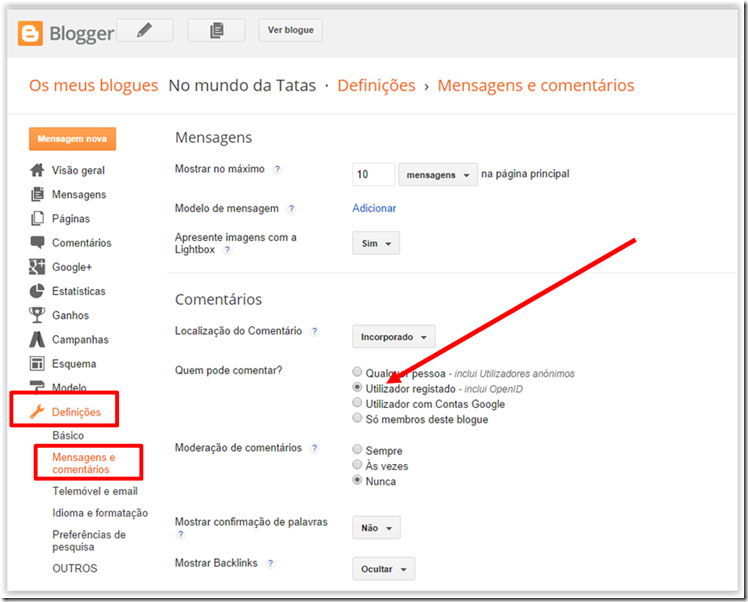Open Telemóvel e email settings
The image size is (748, 602).
pyautogui.click(x=95, y=491)
